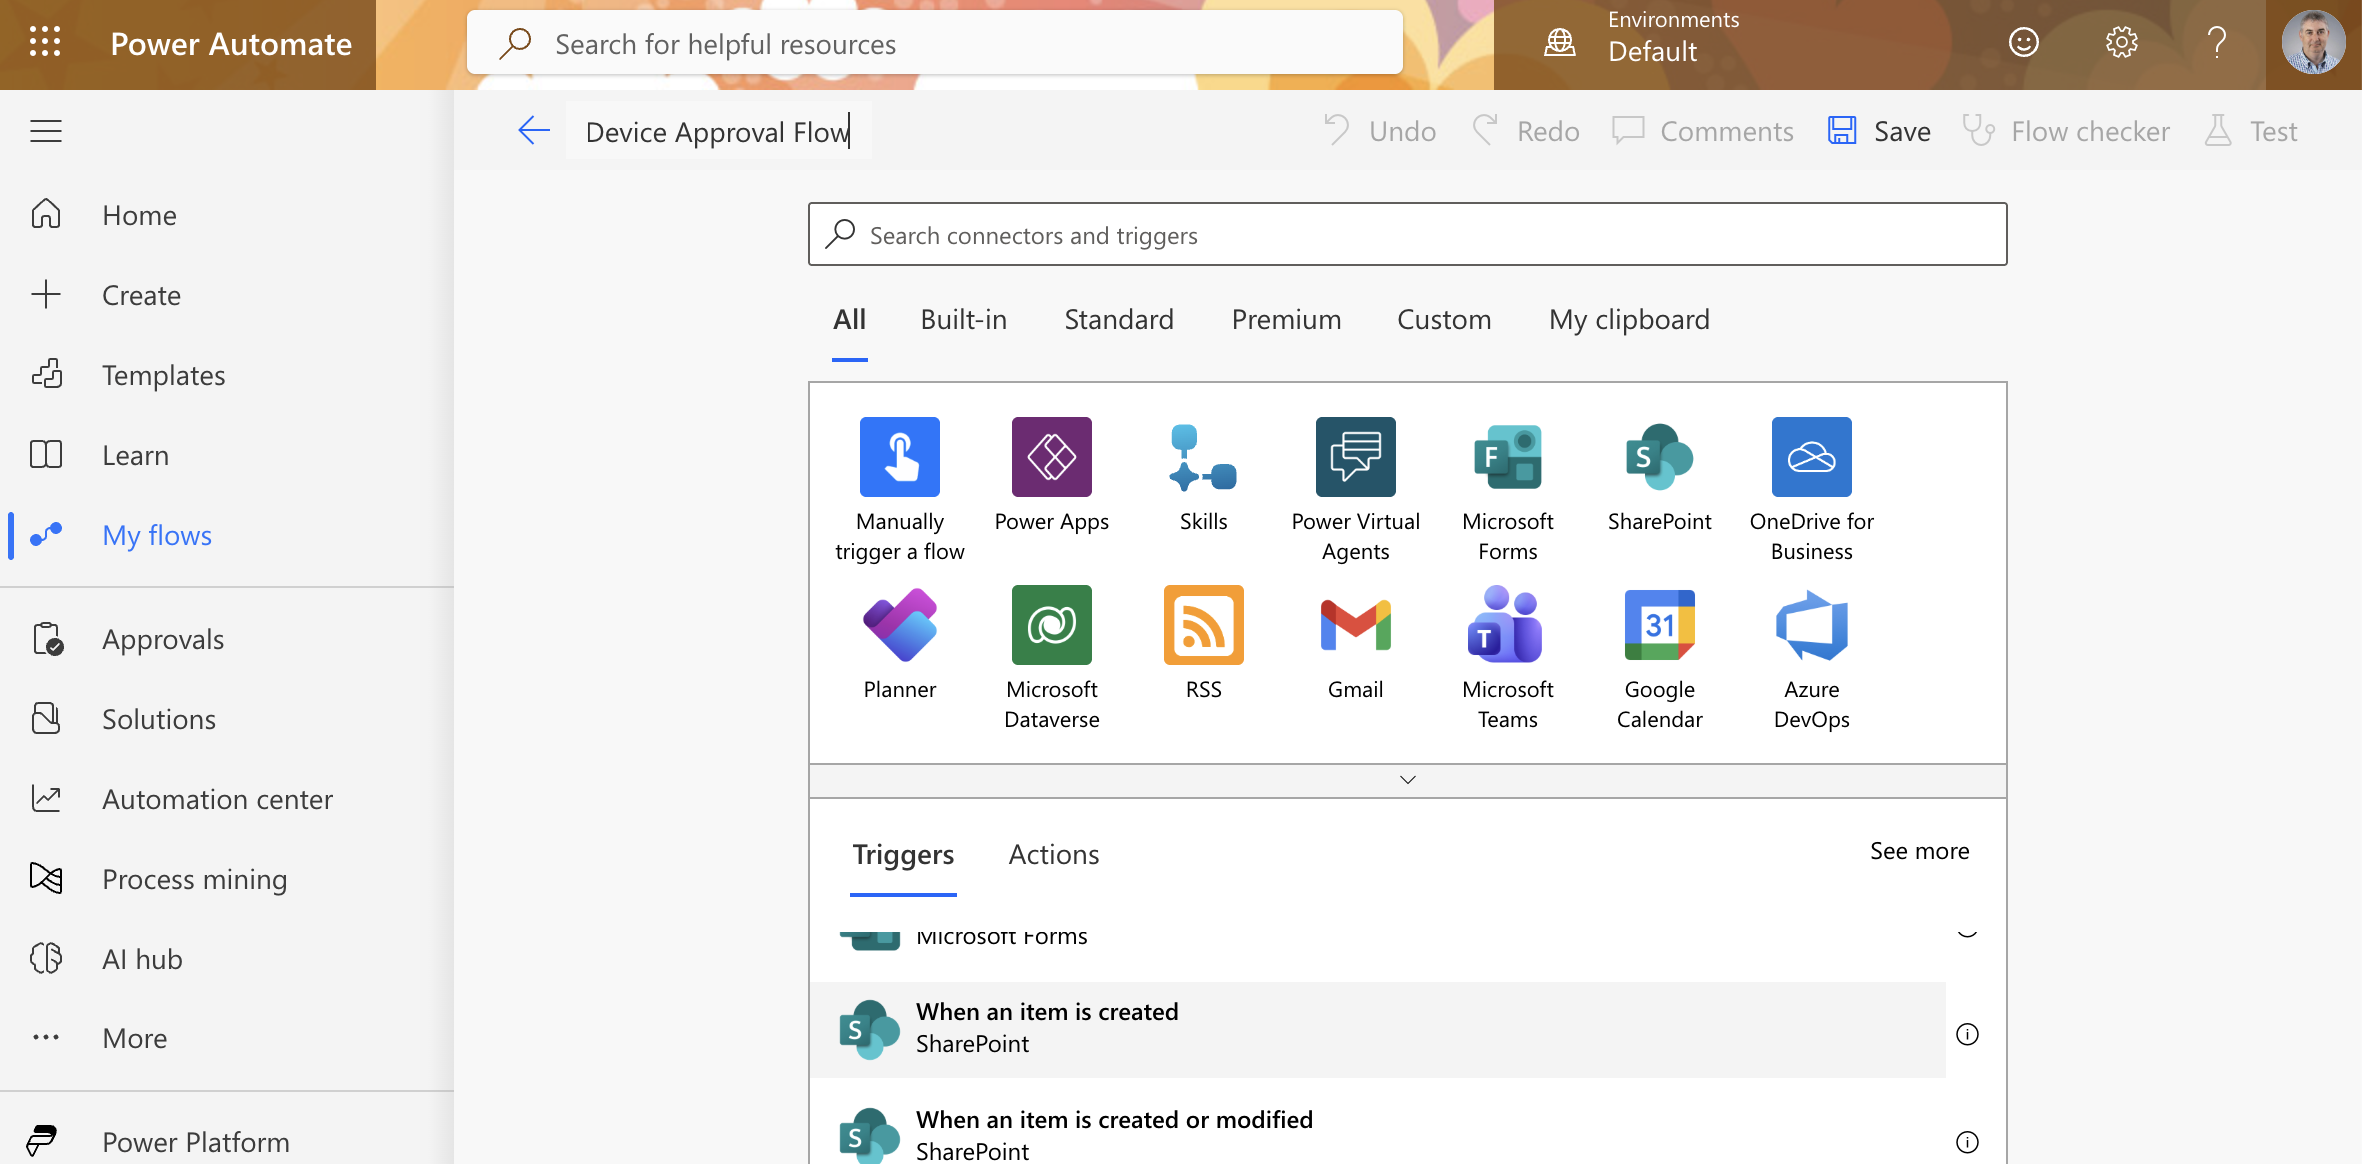Switch to the Standard tab

(1119, 320)
